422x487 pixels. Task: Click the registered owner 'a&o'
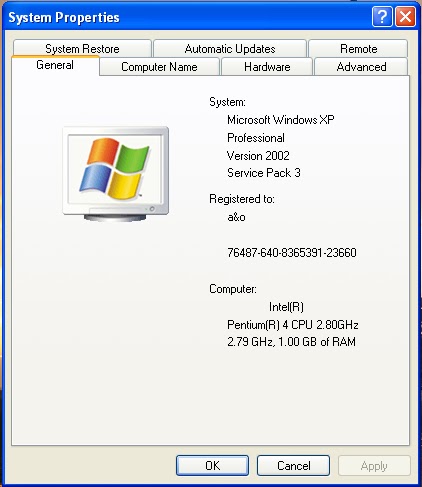236,217
